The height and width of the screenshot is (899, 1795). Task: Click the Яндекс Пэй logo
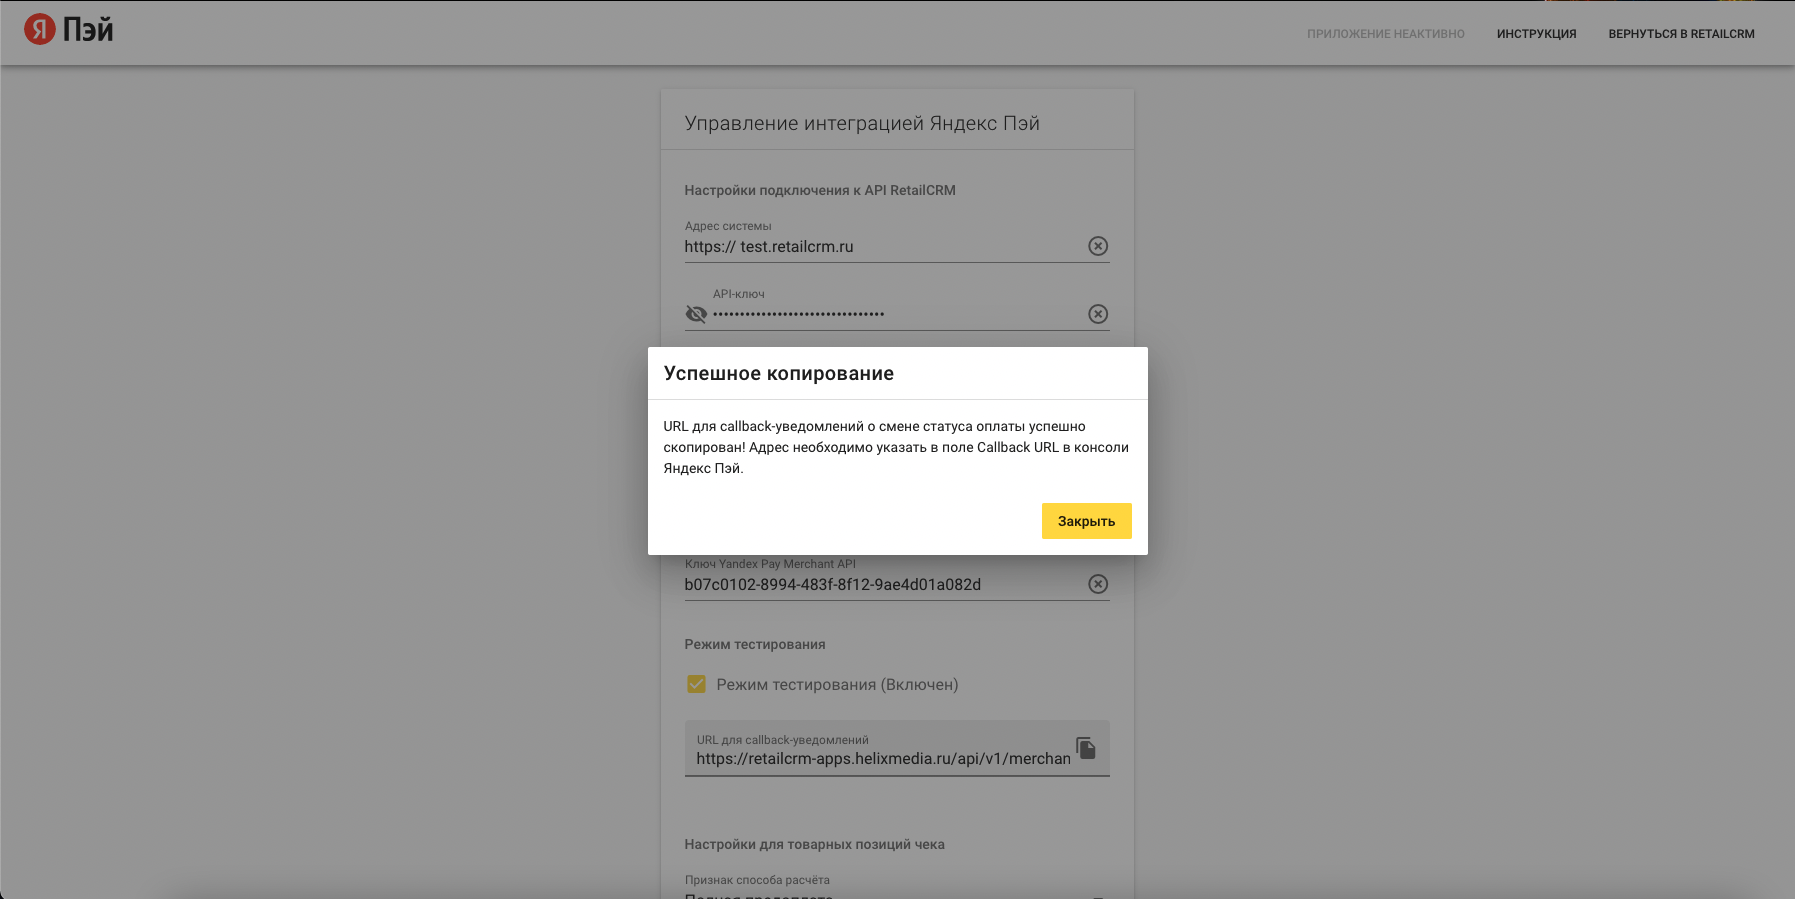point(69,30)
